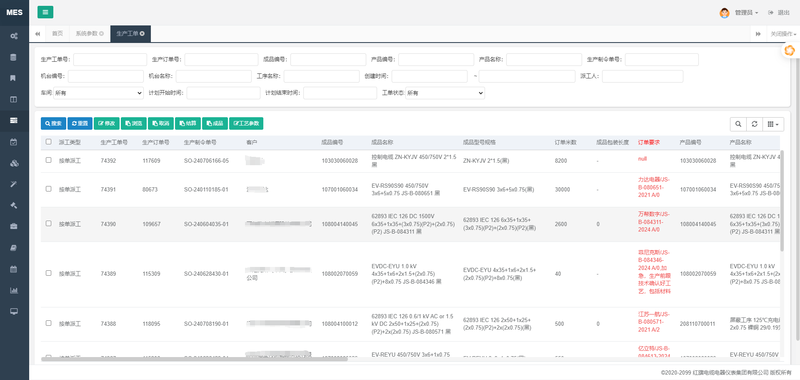Screen dimensions: 800x380
Task: Open the book sidebar icon
Action: (14, 247)
